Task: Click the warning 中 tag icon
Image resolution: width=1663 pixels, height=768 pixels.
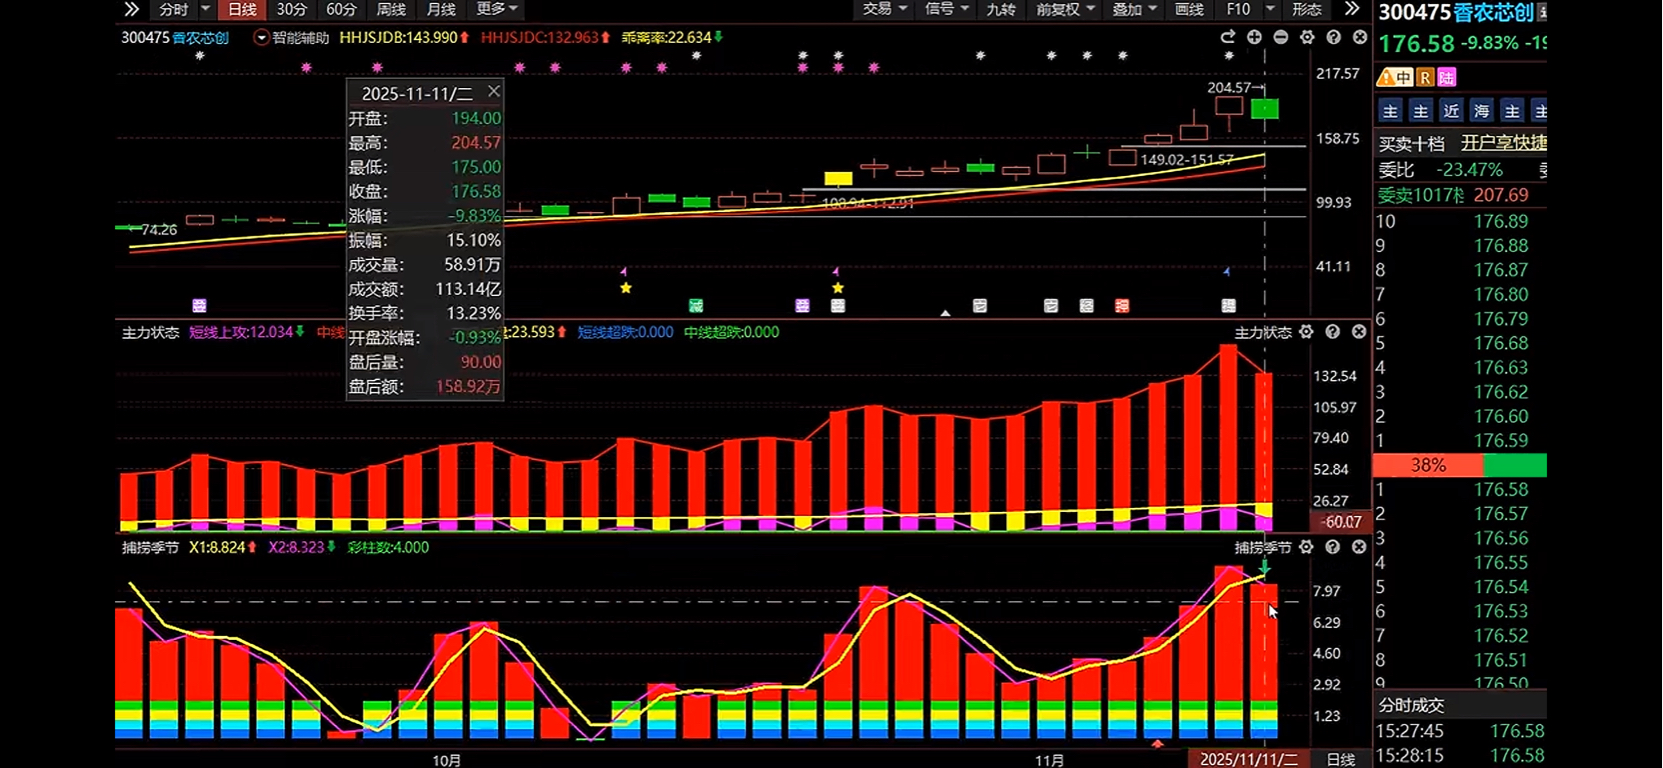Action: pos(1395,77)
